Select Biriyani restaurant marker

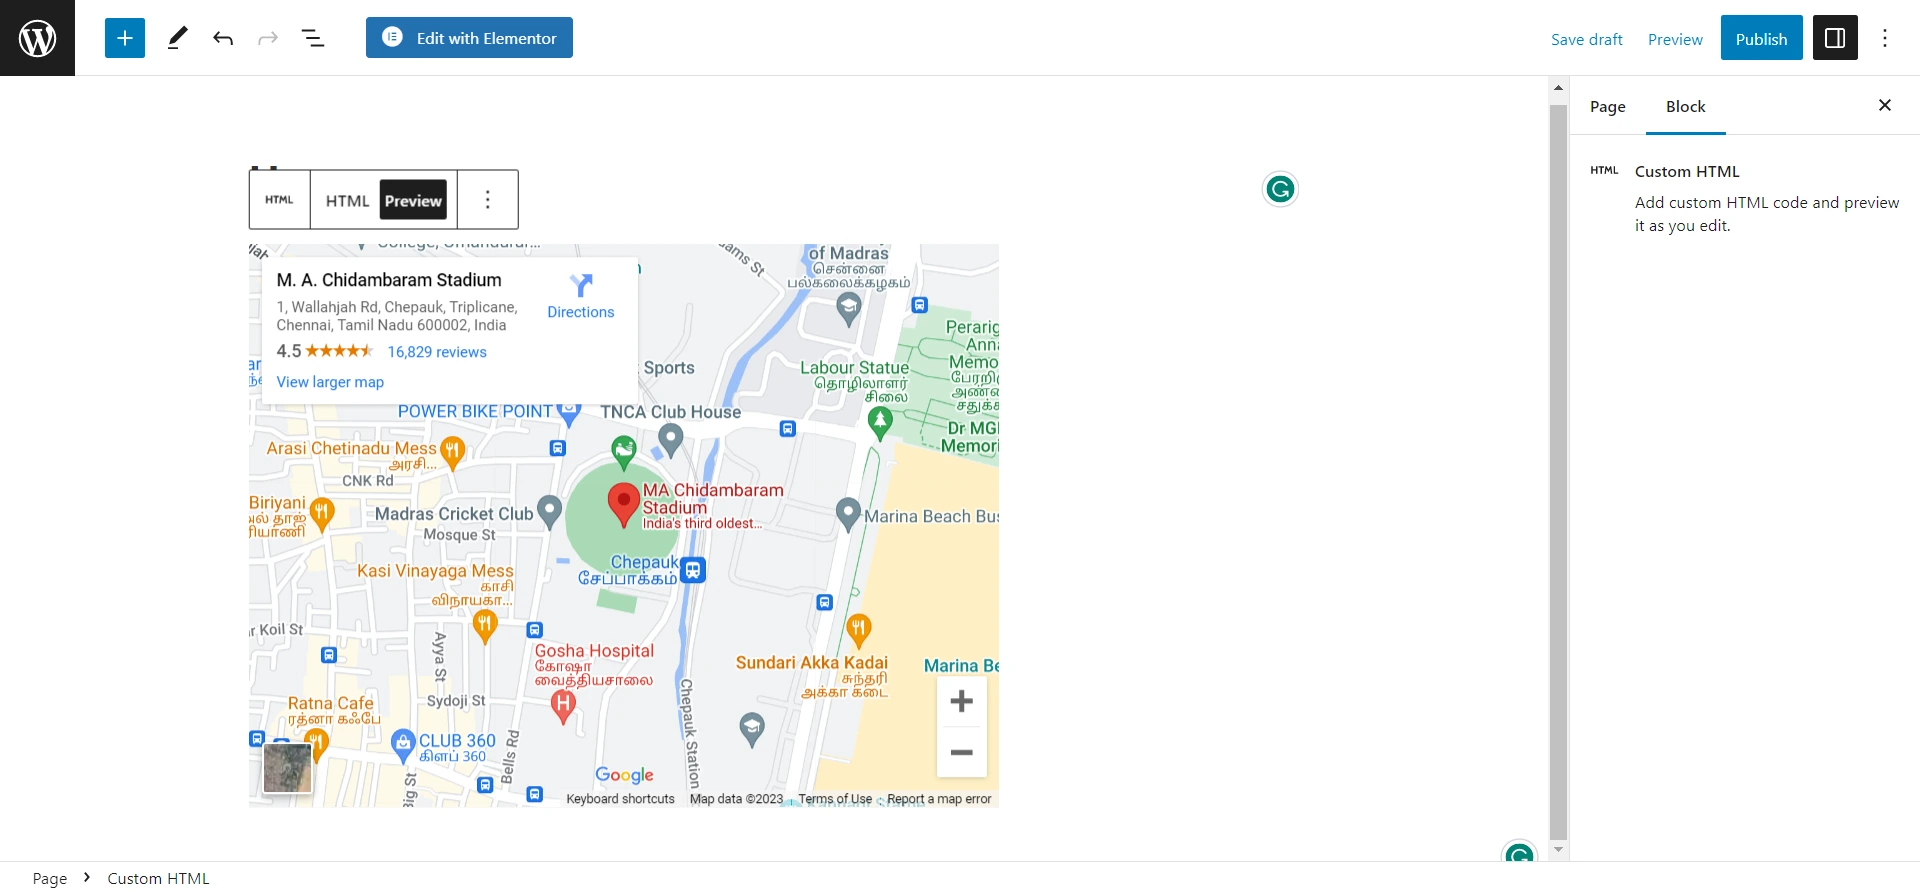point(321,513)
